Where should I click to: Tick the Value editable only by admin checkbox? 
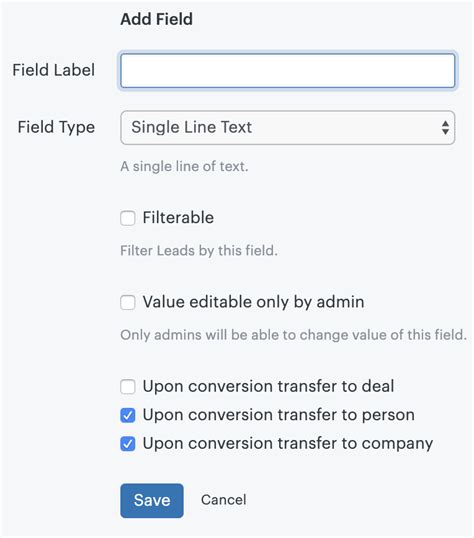(128, 303)
